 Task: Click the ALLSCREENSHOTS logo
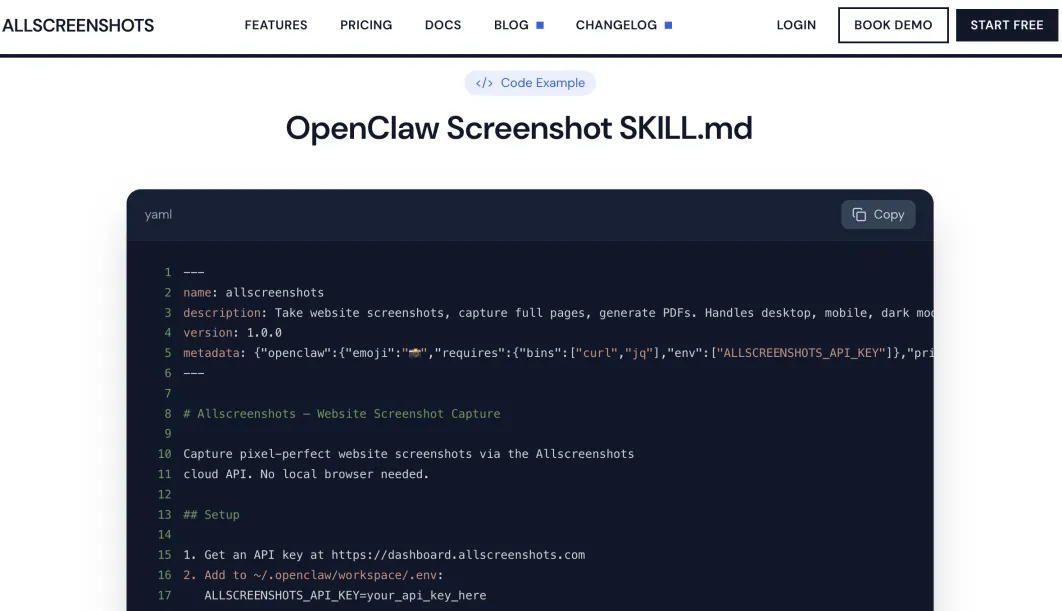[x=78, y=26]
